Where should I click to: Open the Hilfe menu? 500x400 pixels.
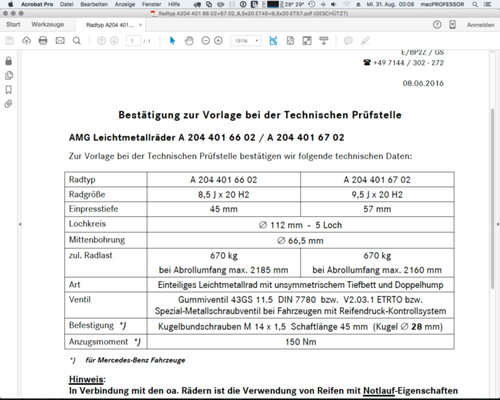(174, 4)
